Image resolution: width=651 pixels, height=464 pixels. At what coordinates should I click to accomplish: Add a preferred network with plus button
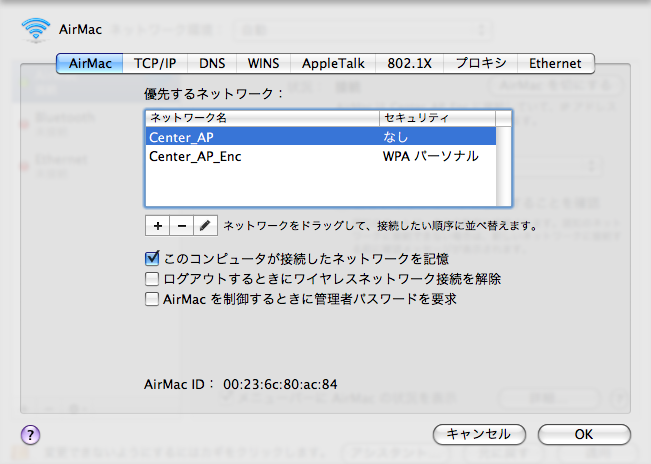click(157, 226)
